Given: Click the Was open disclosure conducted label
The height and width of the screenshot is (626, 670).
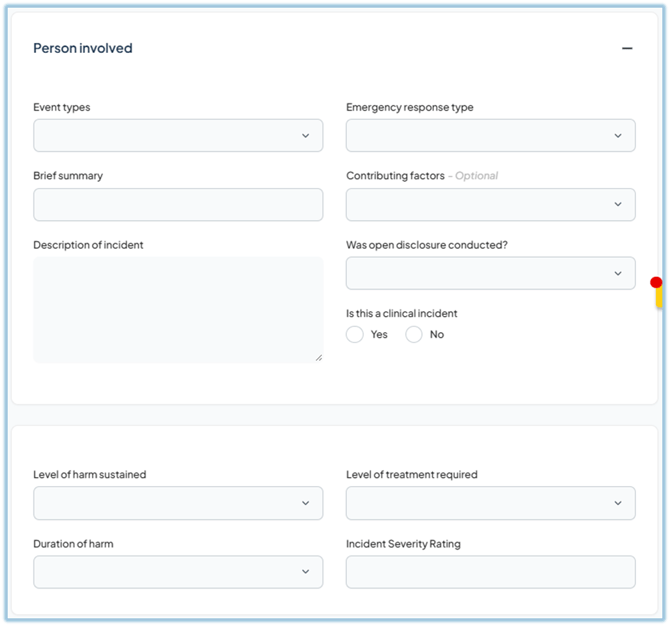Looking at the screenshot, I should (427, 245).
